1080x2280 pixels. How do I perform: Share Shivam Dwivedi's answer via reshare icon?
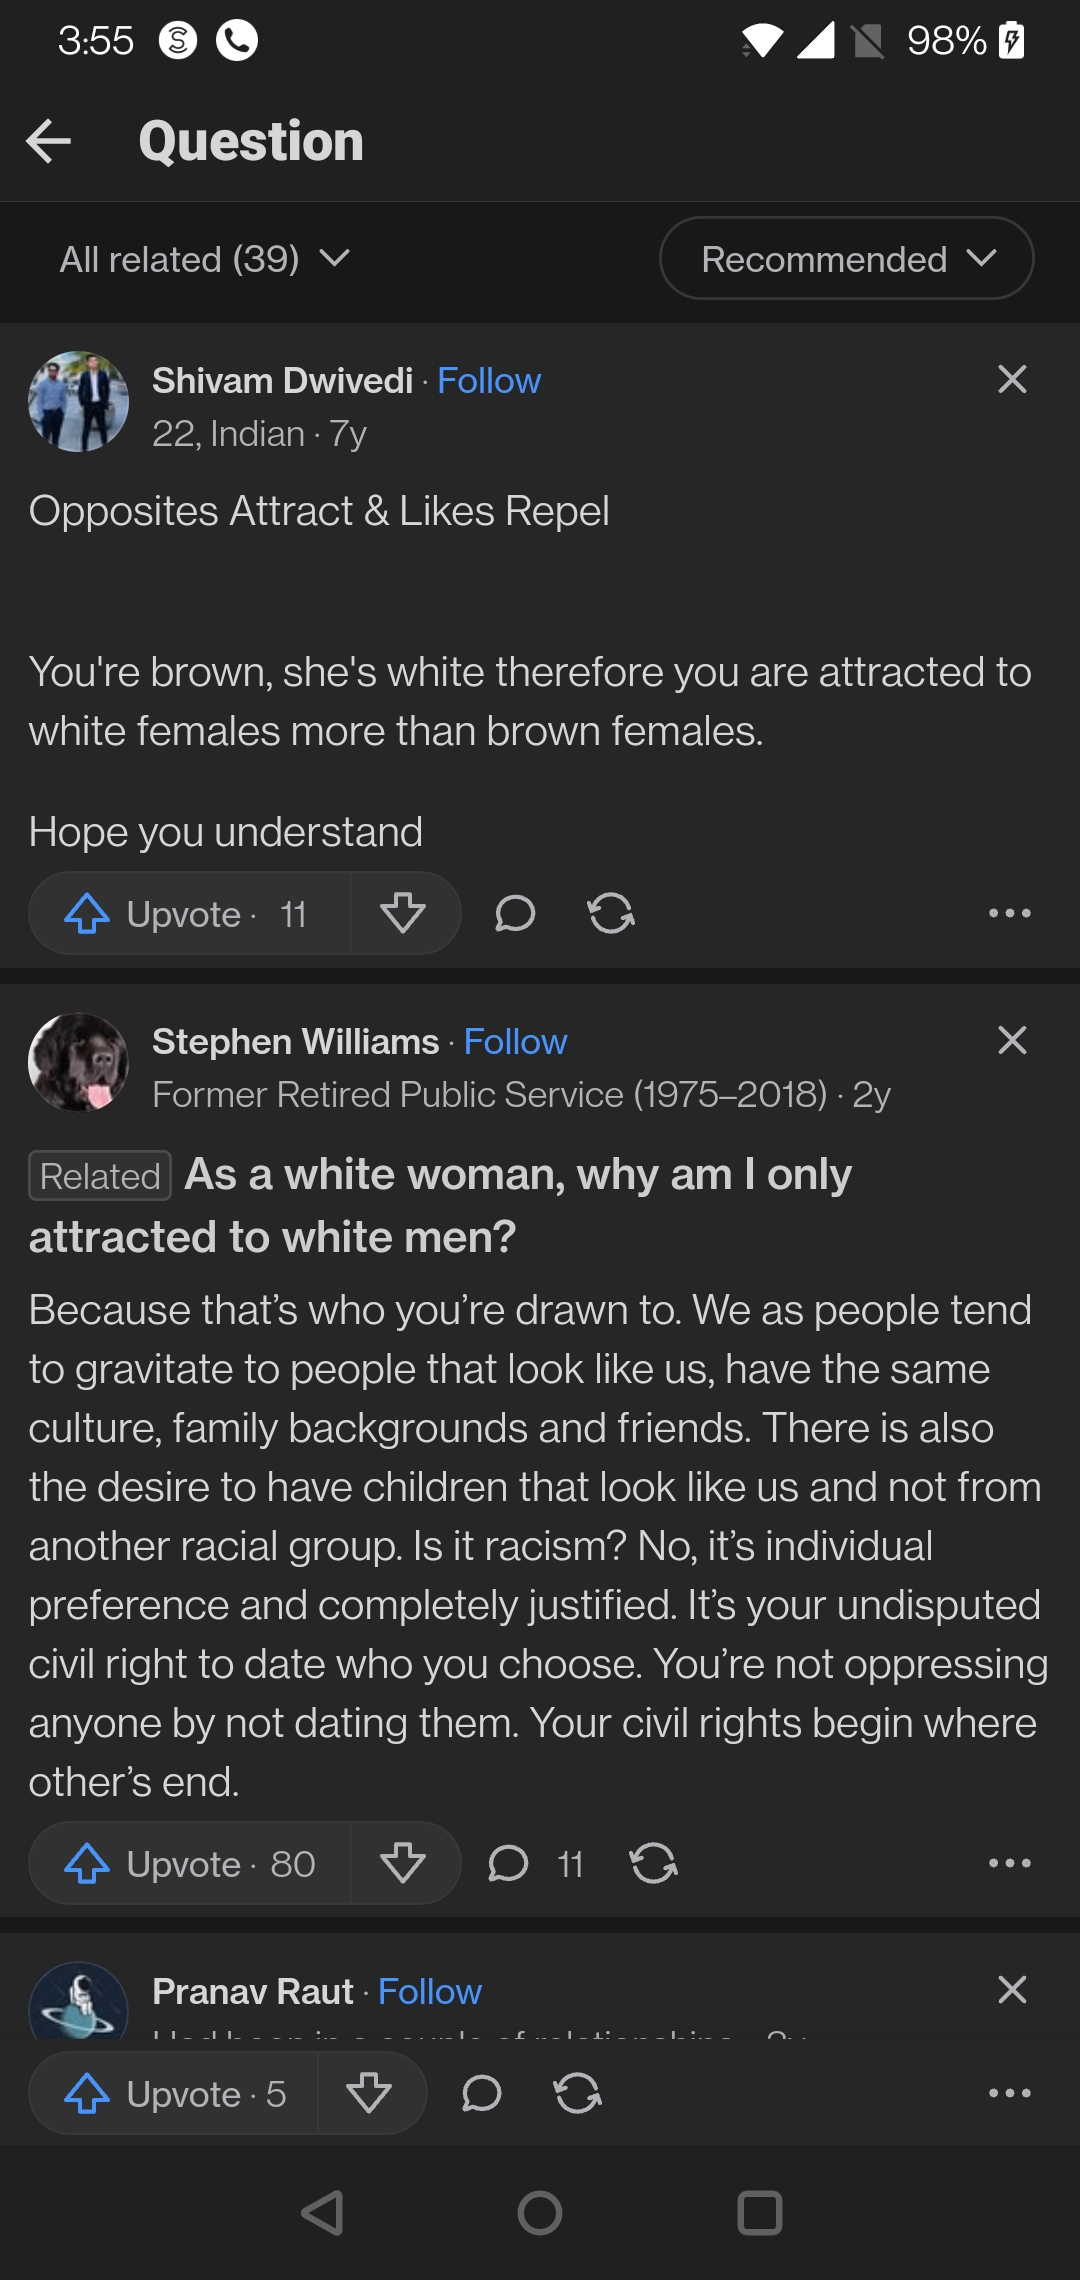click(x=611, y=913)
